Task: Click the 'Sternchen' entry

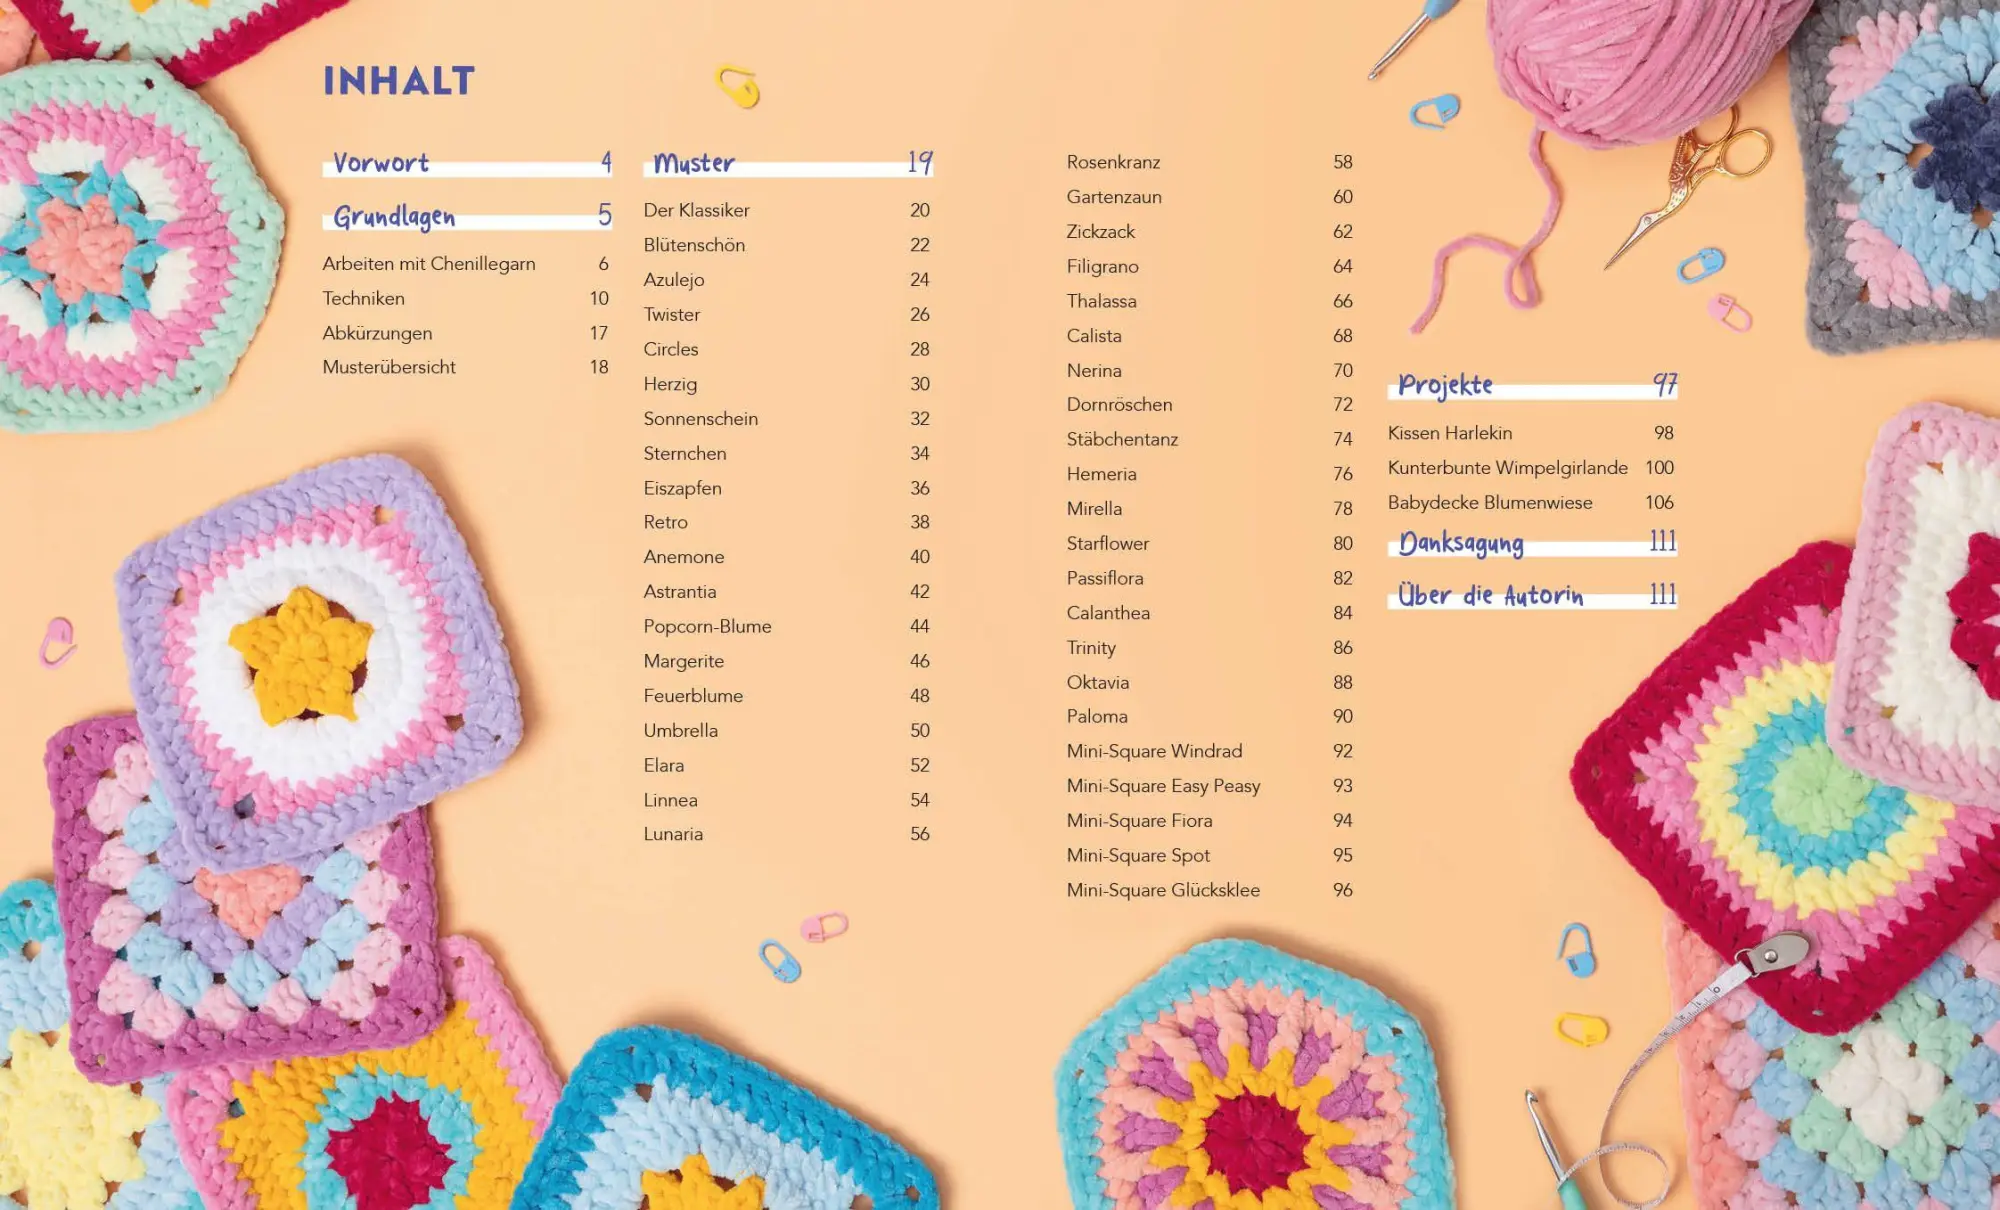Action: (685, 453)
